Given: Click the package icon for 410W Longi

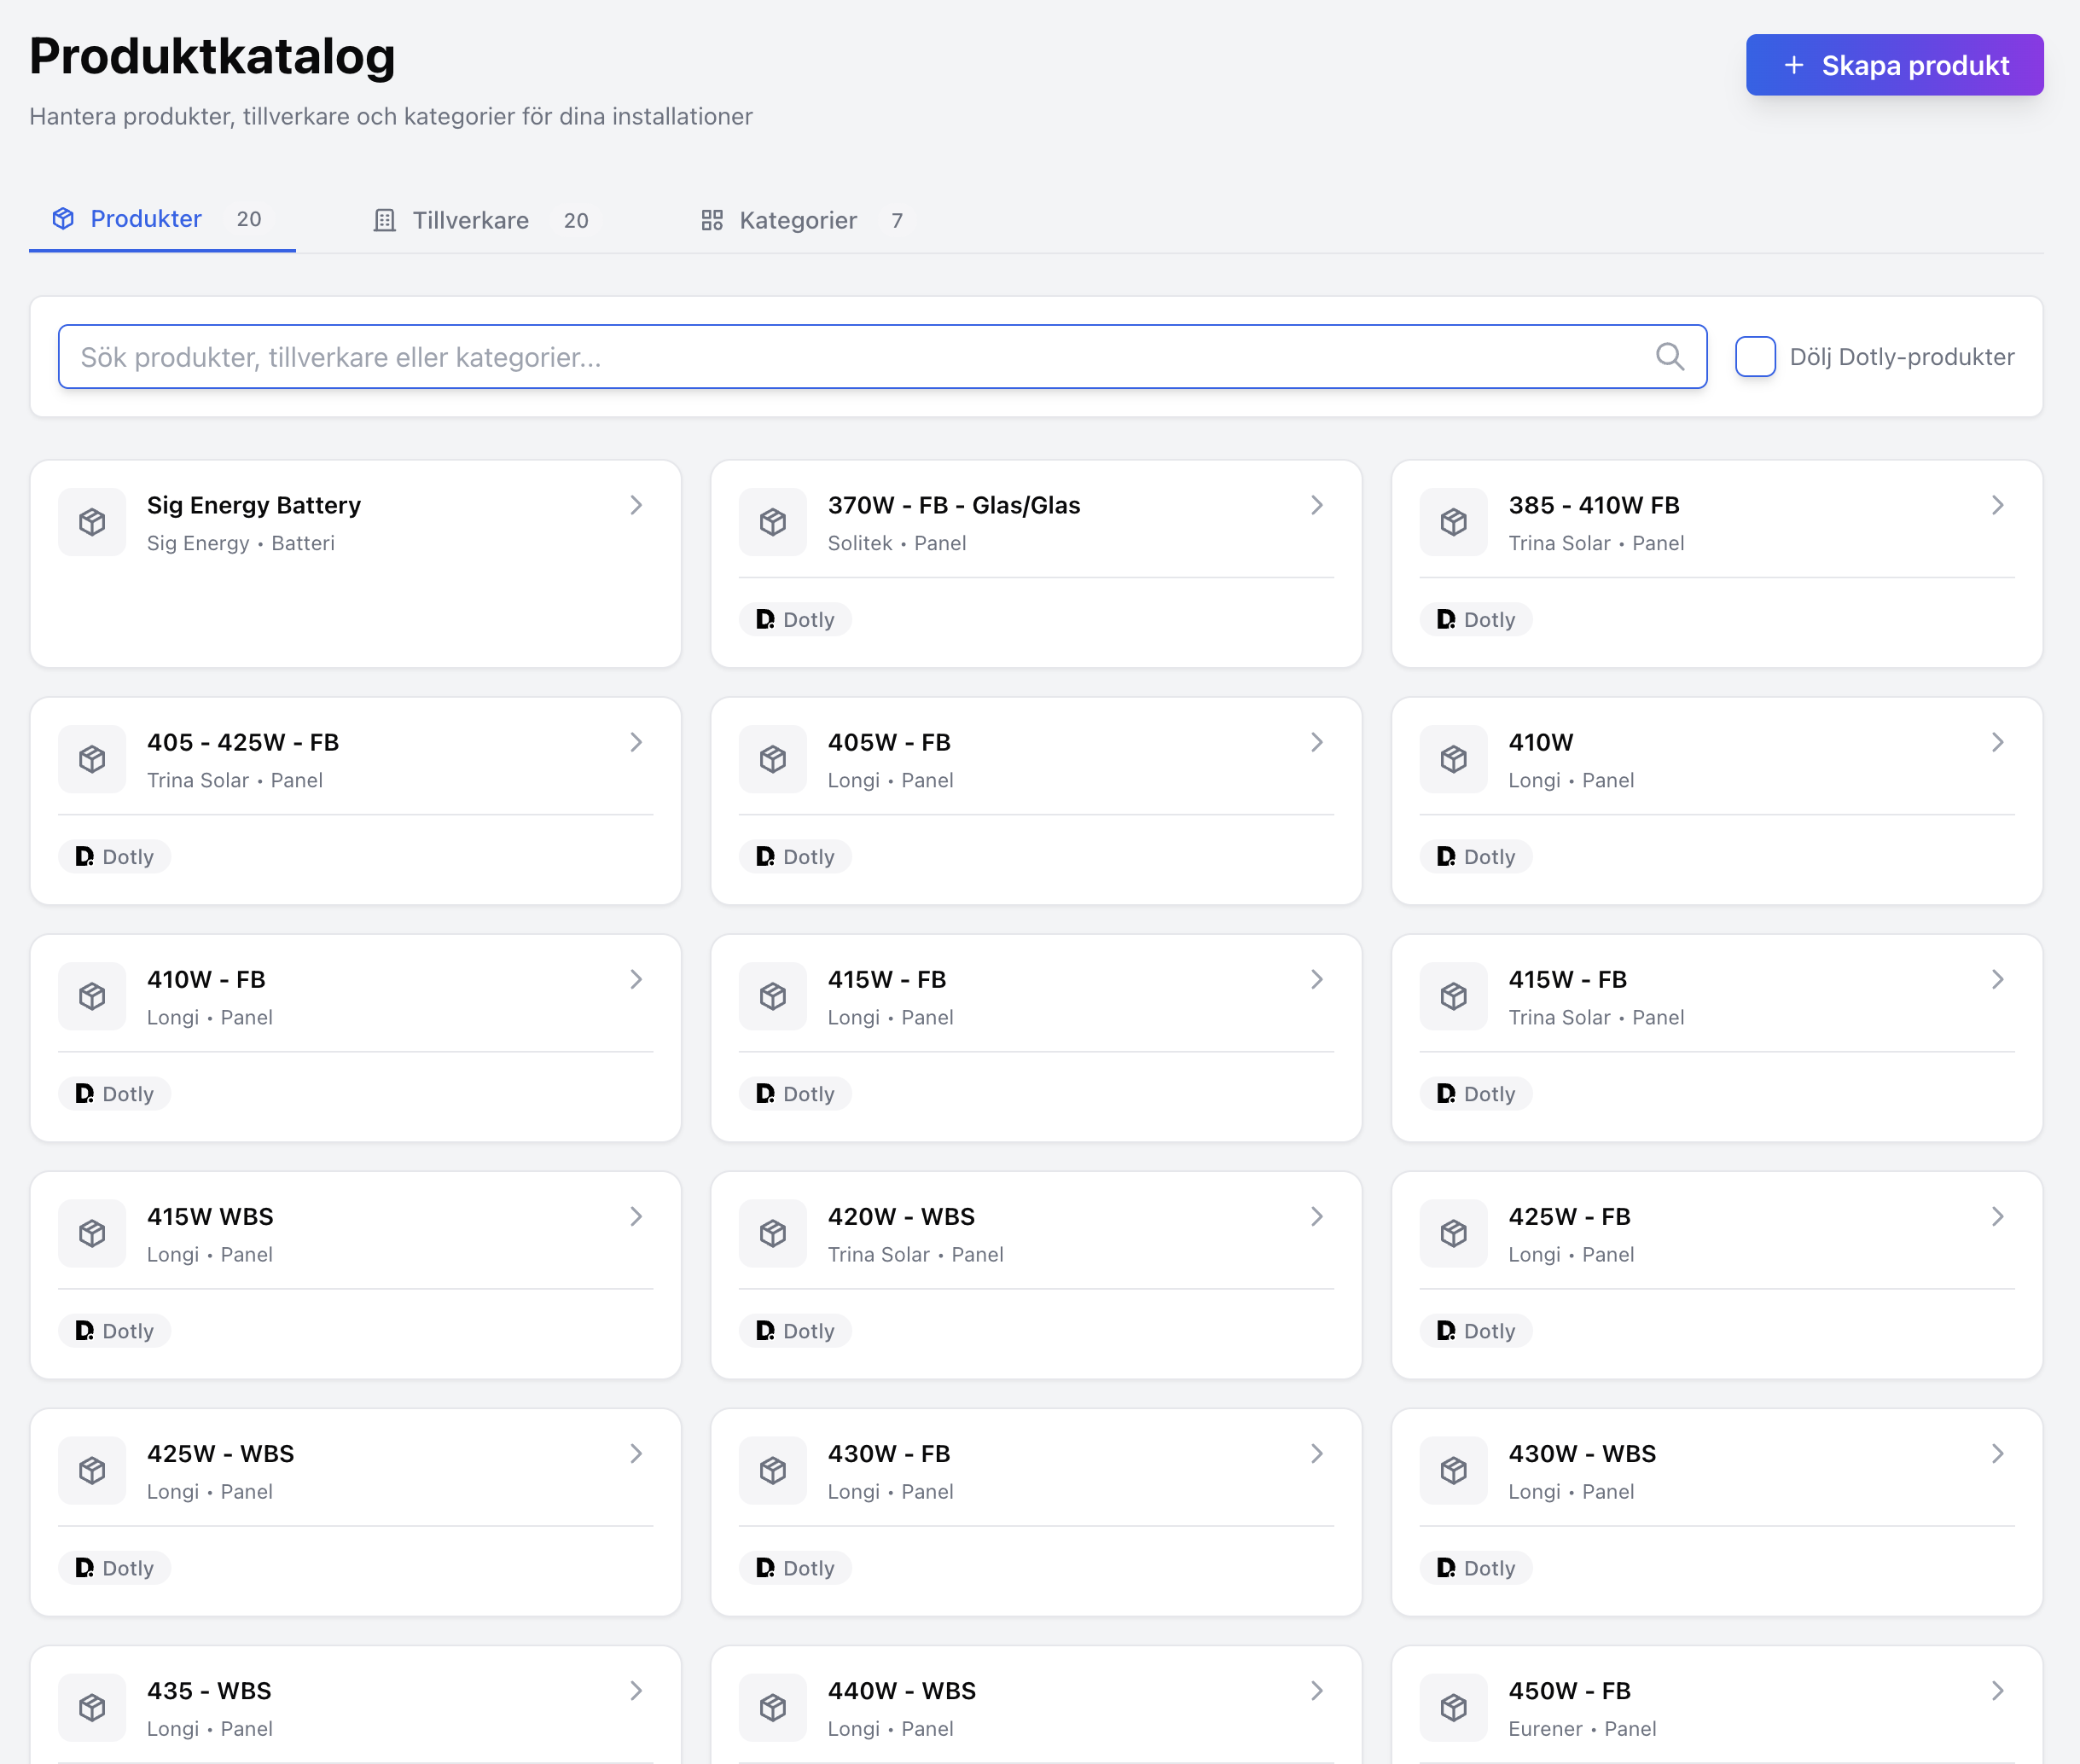Looking at the screenshot, I should point(1453,759).
